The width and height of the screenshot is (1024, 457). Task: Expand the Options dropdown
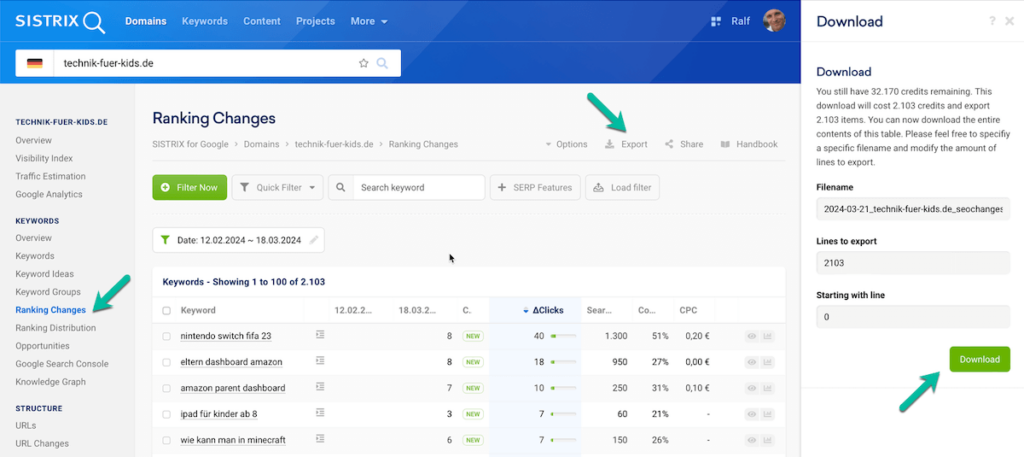click(566, 144)
